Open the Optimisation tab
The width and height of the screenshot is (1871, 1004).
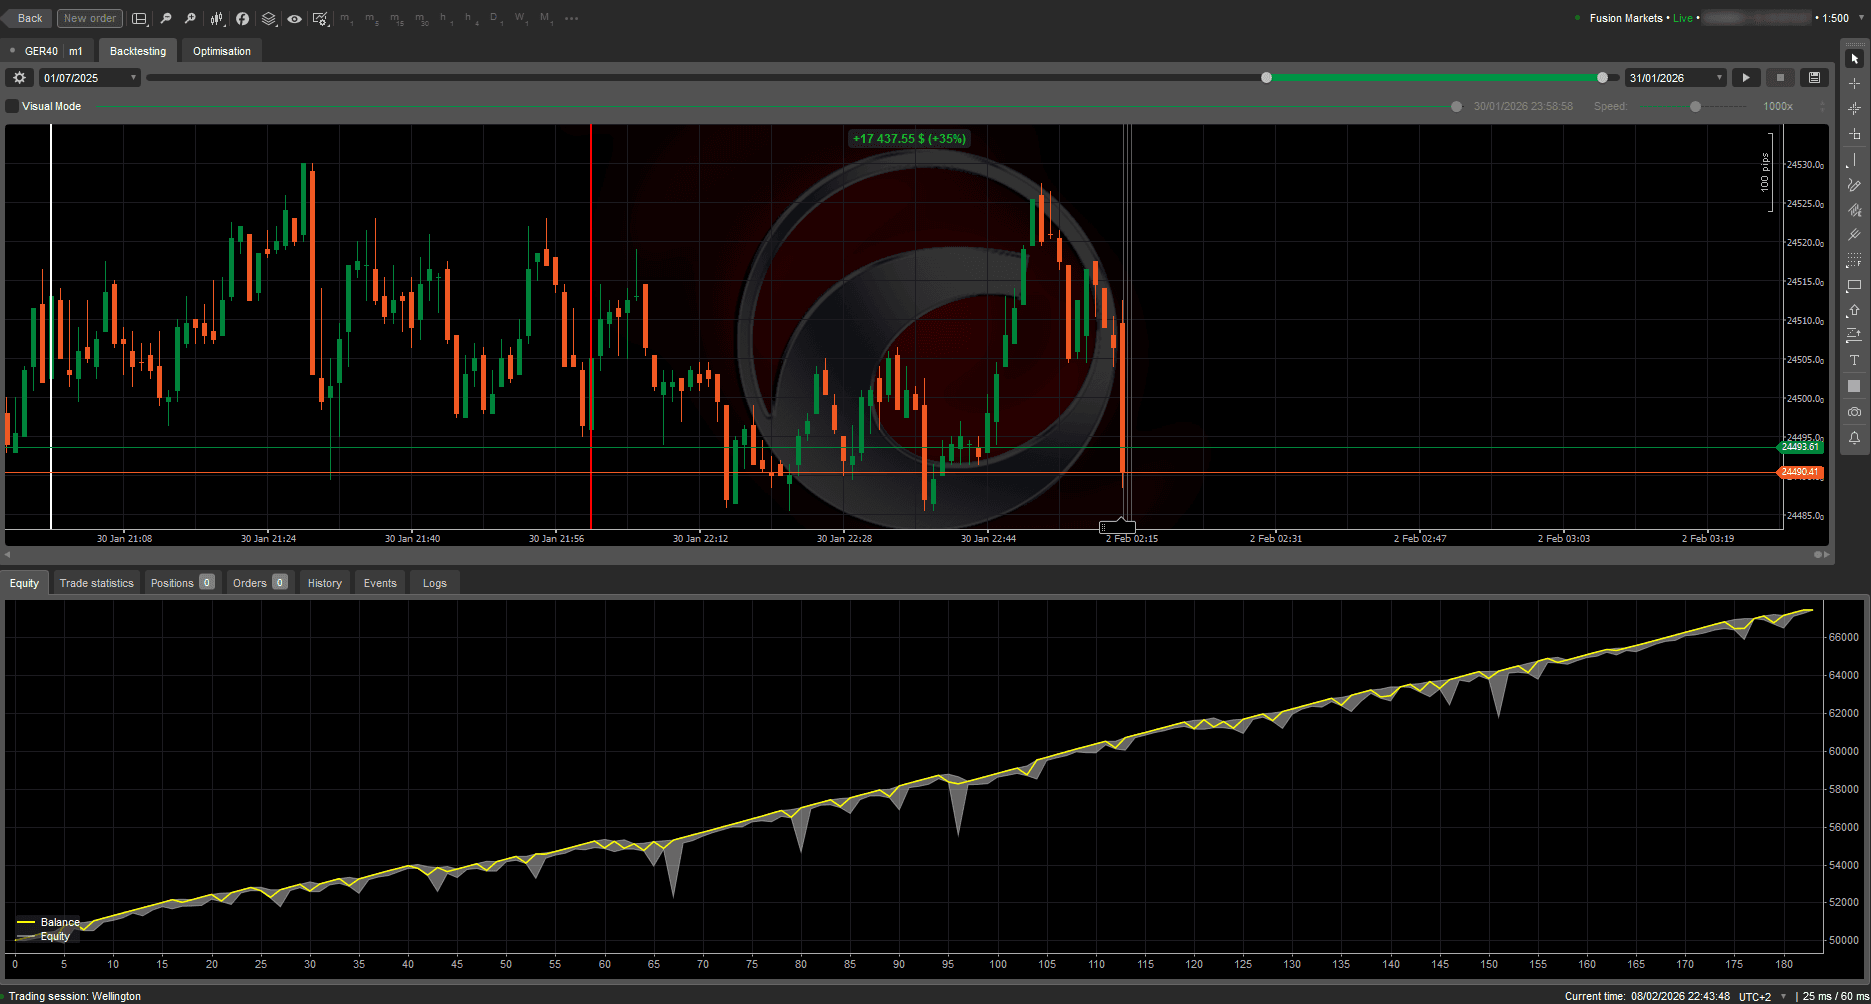(x=220, y=50)
